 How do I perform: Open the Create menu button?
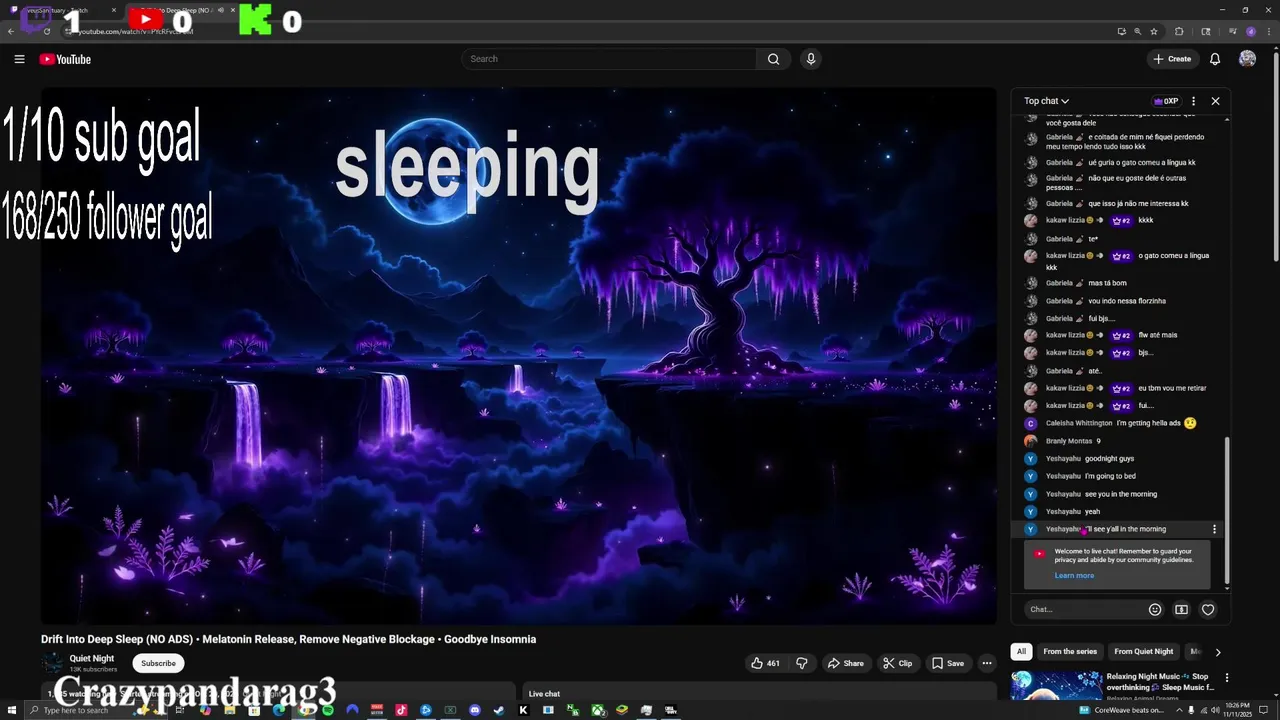click(1172, 59)
